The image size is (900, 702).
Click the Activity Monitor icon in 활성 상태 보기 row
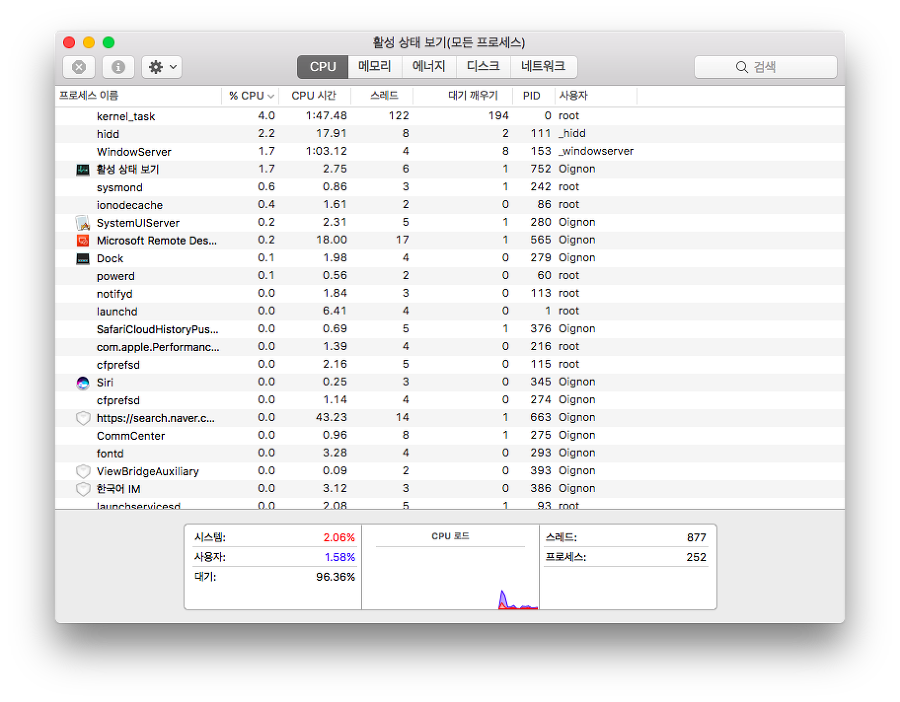pos(83,170)
